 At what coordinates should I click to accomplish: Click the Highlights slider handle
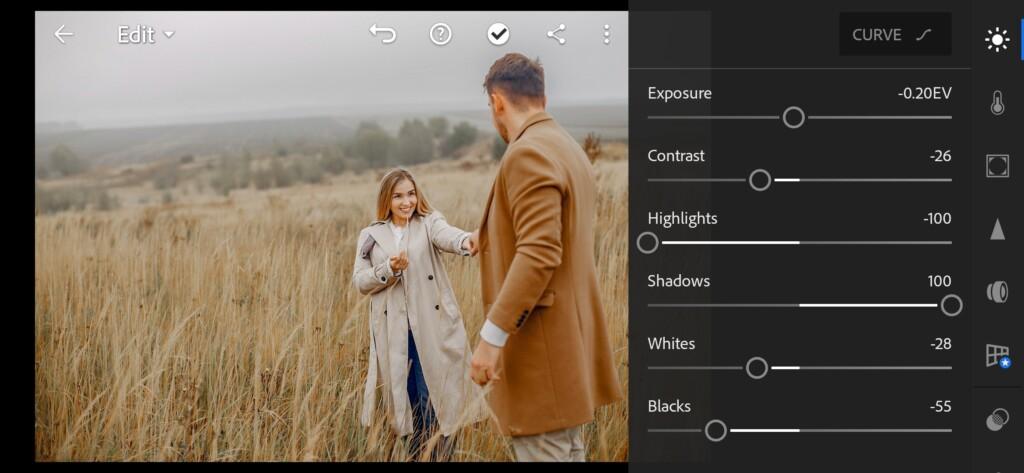coord(648,243)
